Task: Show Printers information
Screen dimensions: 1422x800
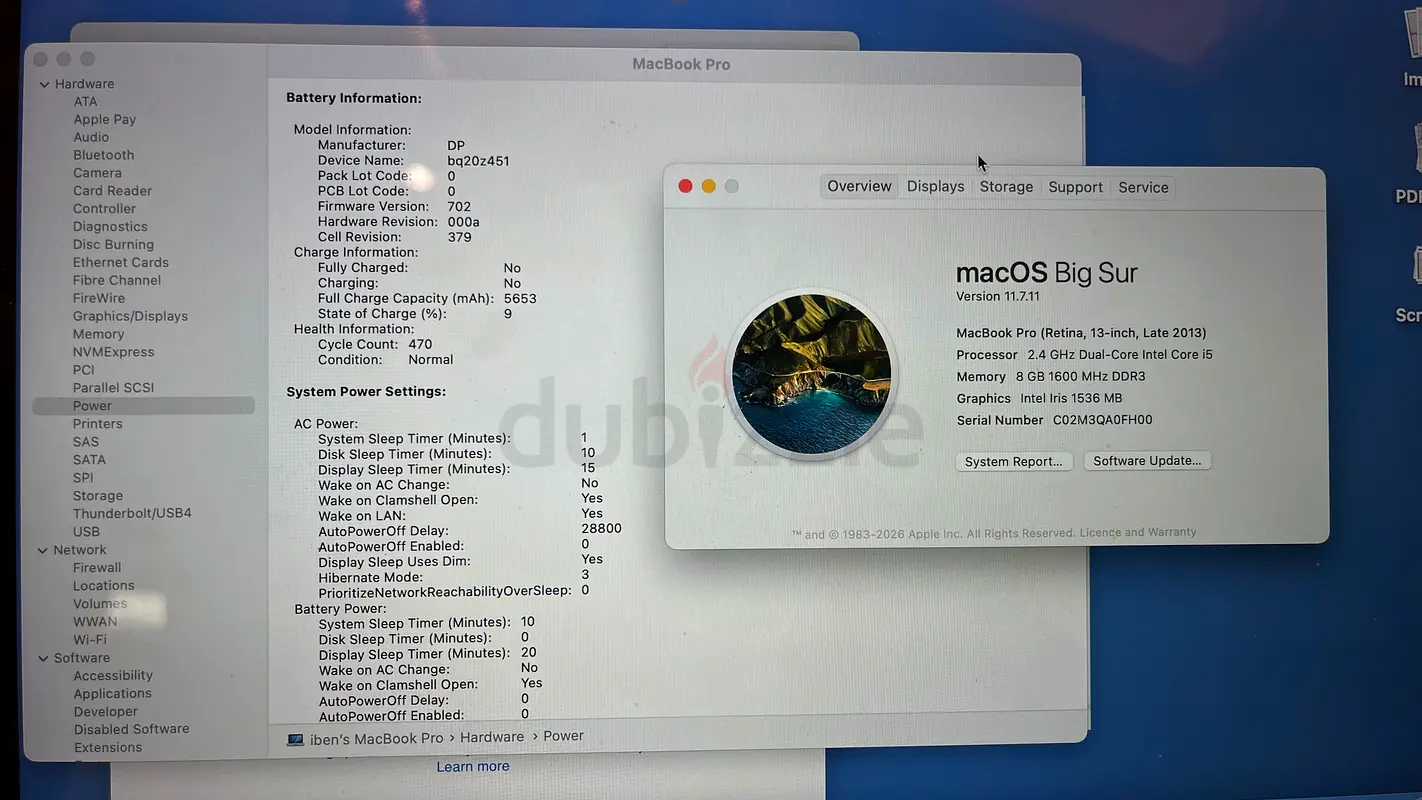Action: tap(97, 424)
